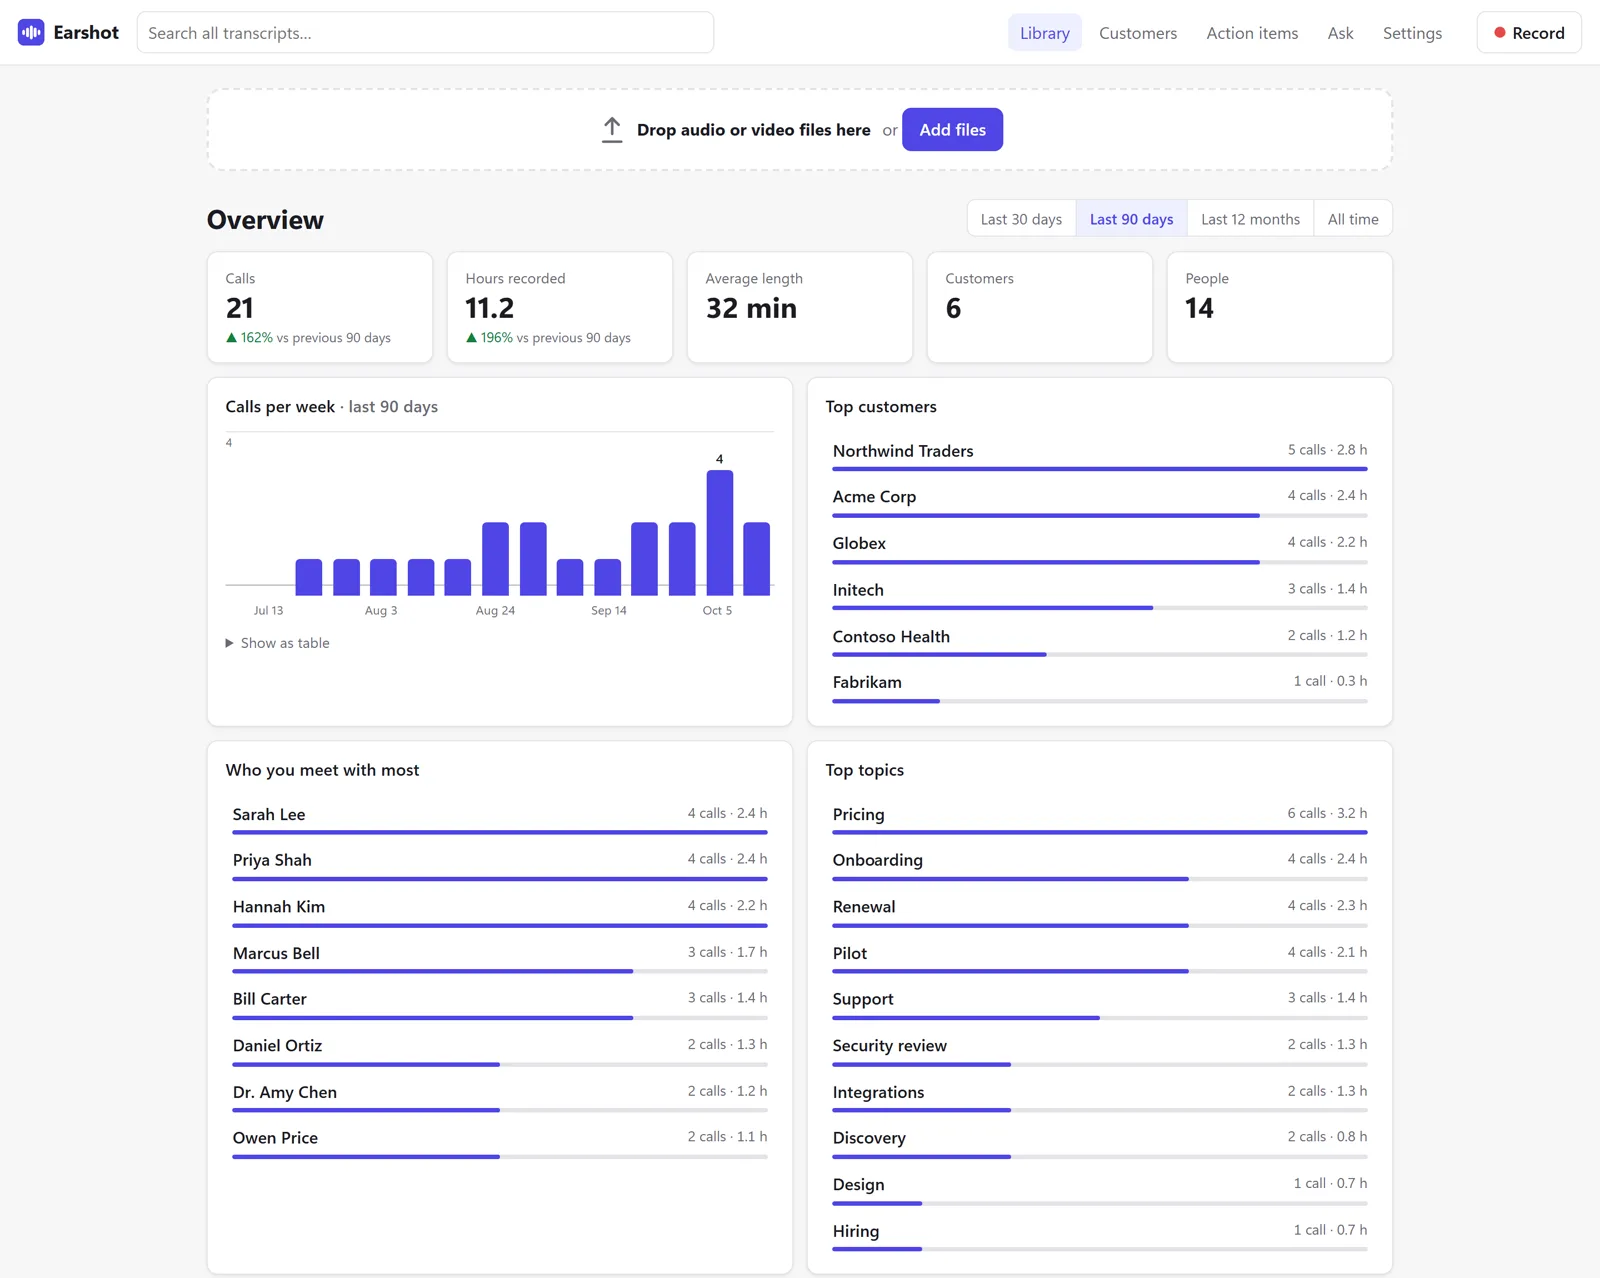Open Contoso Health customer row
The width and height of the screenshot is (1600, 1278).
(x=1099, y=641)
